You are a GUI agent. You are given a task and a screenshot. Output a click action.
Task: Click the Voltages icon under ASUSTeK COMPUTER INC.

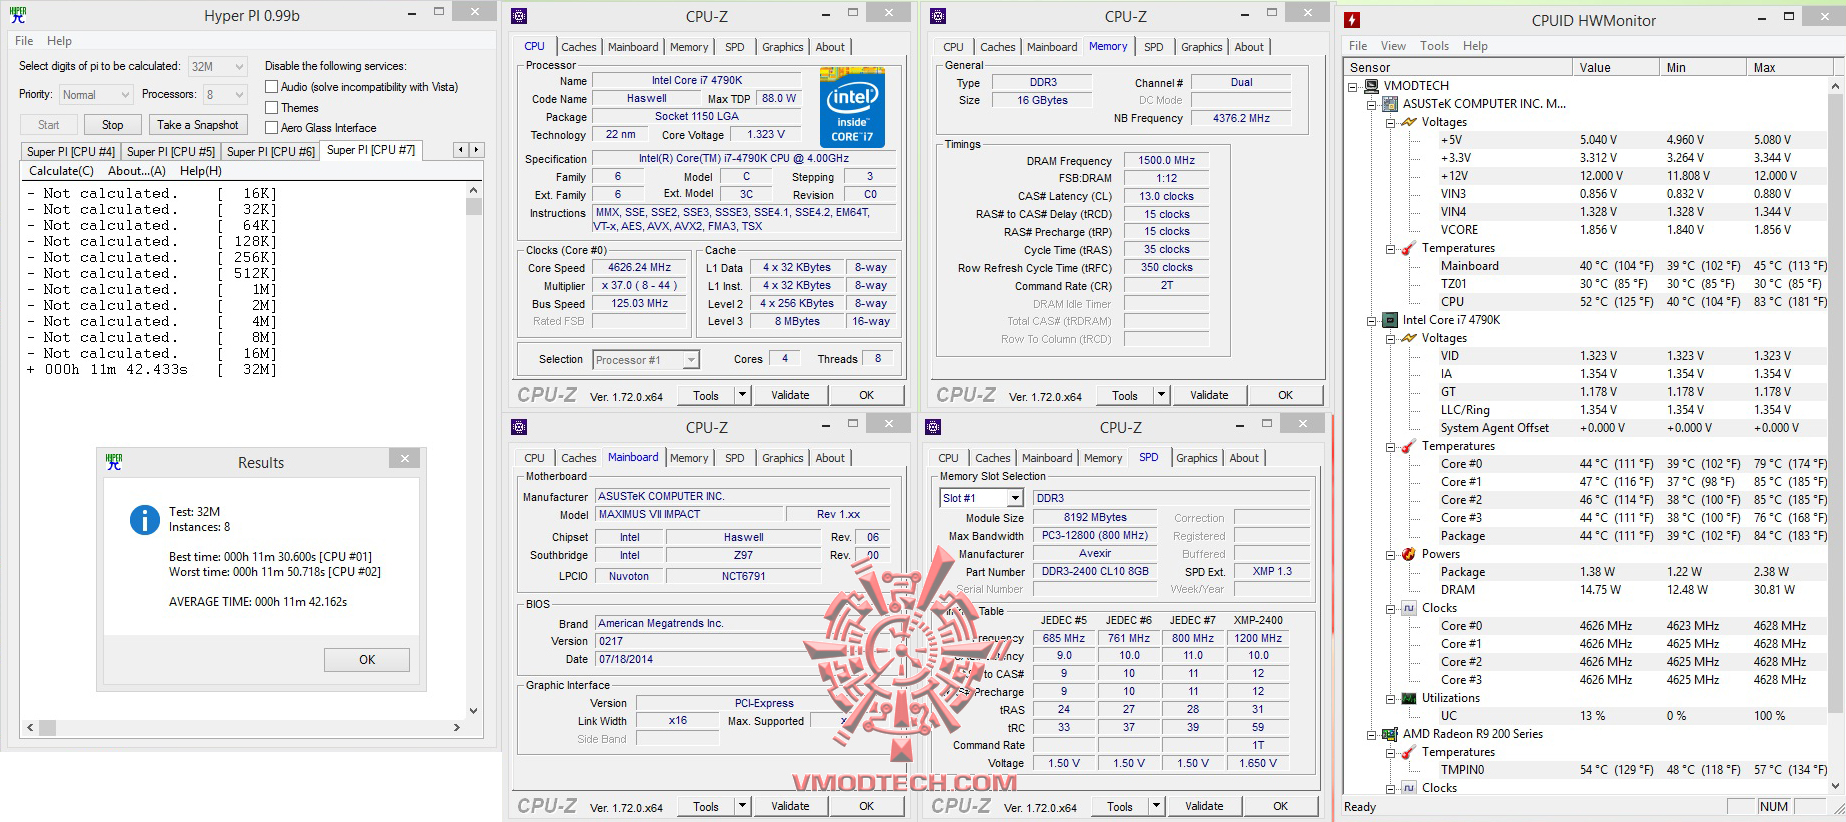click(x=1409, y=122)
